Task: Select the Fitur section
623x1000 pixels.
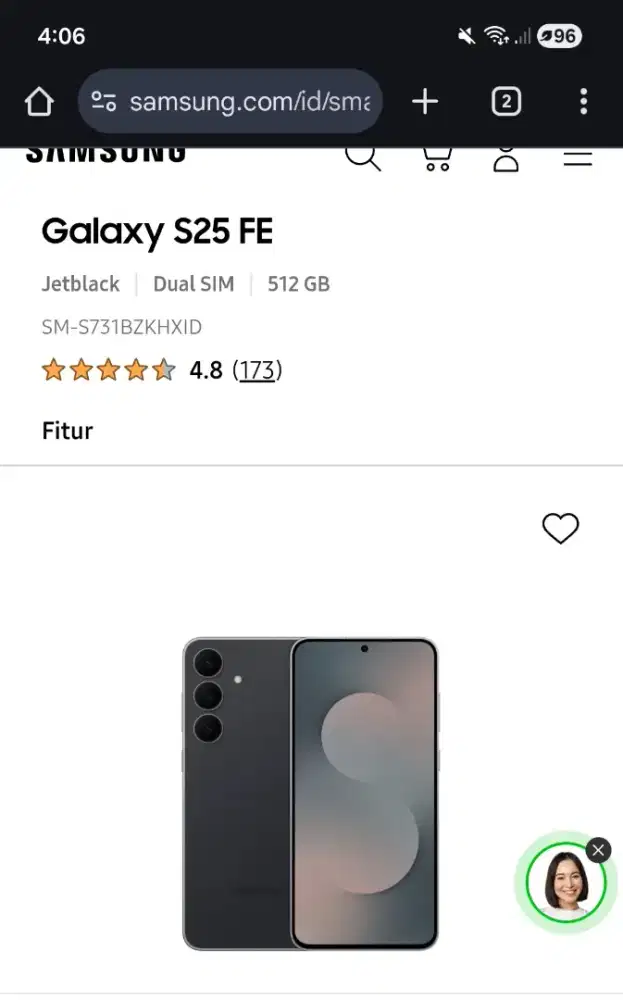Action: 66,430
